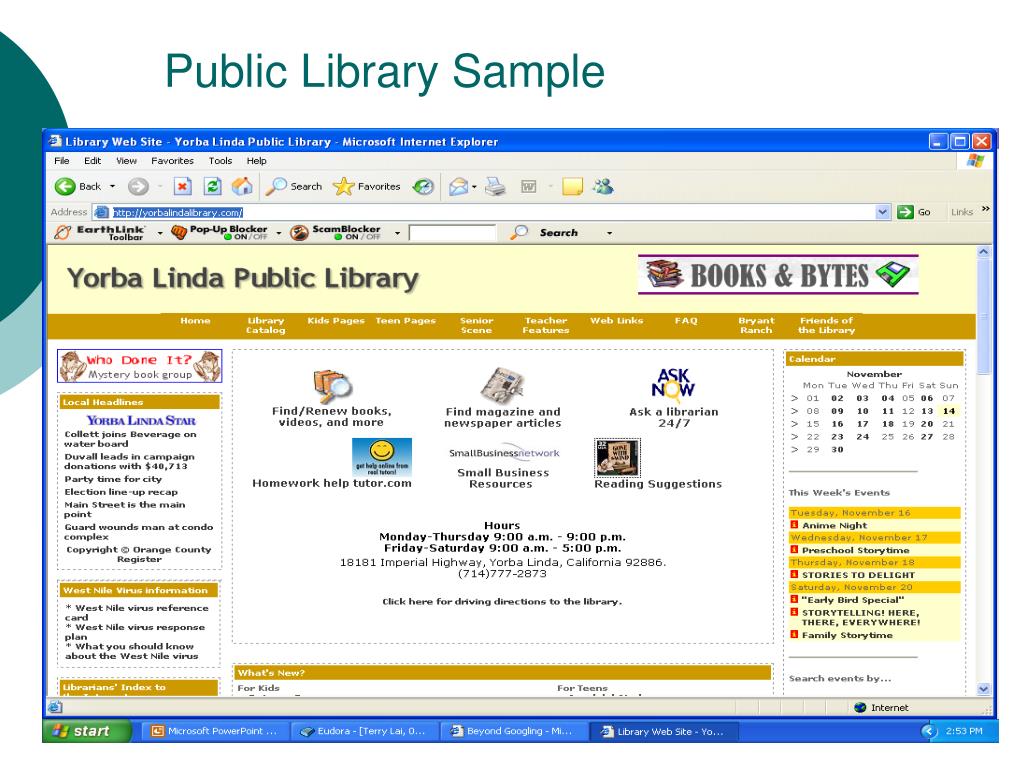Screen dimensions: 1024x768
Task: Expand the EarthLink Toolbar menu arrow
Action: (x=159, y=232)
